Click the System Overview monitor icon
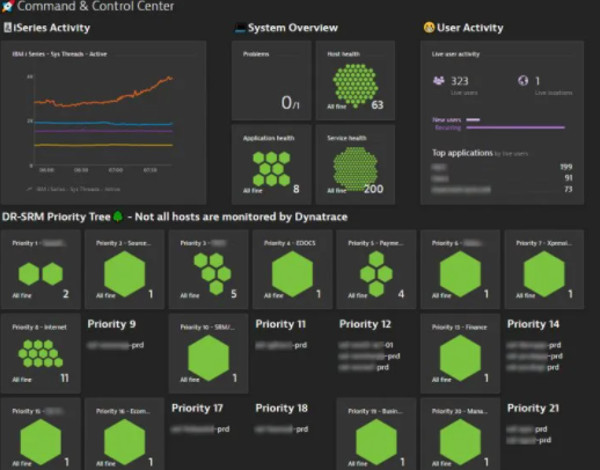Viewport: 600px width, 470px height. click(240, 28)
